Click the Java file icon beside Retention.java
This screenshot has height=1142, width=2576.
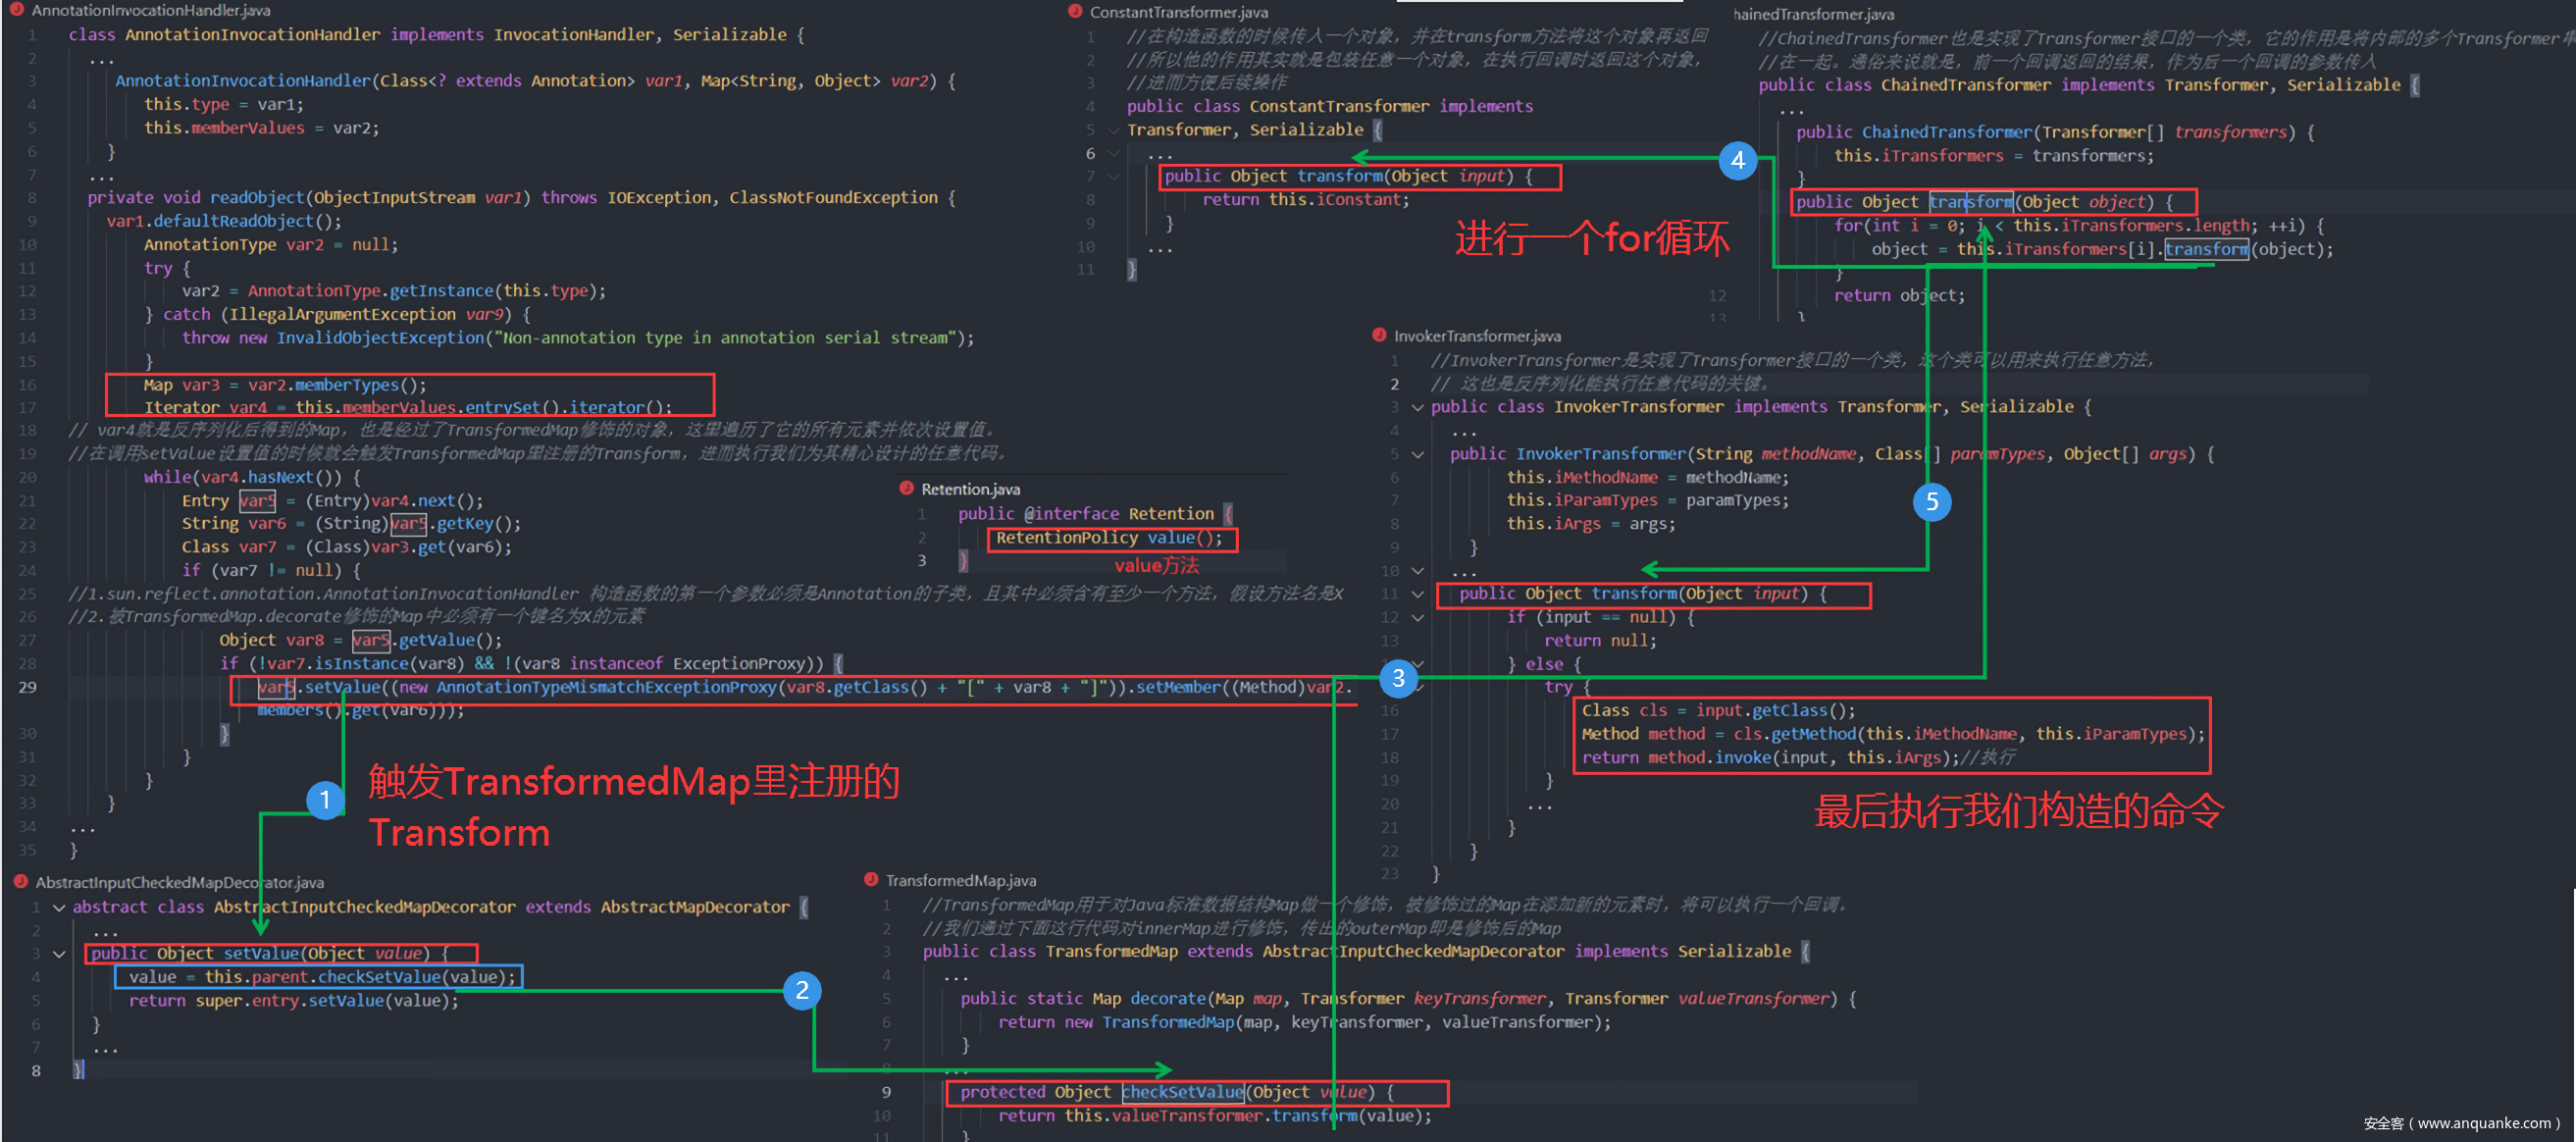click(906, 488)
